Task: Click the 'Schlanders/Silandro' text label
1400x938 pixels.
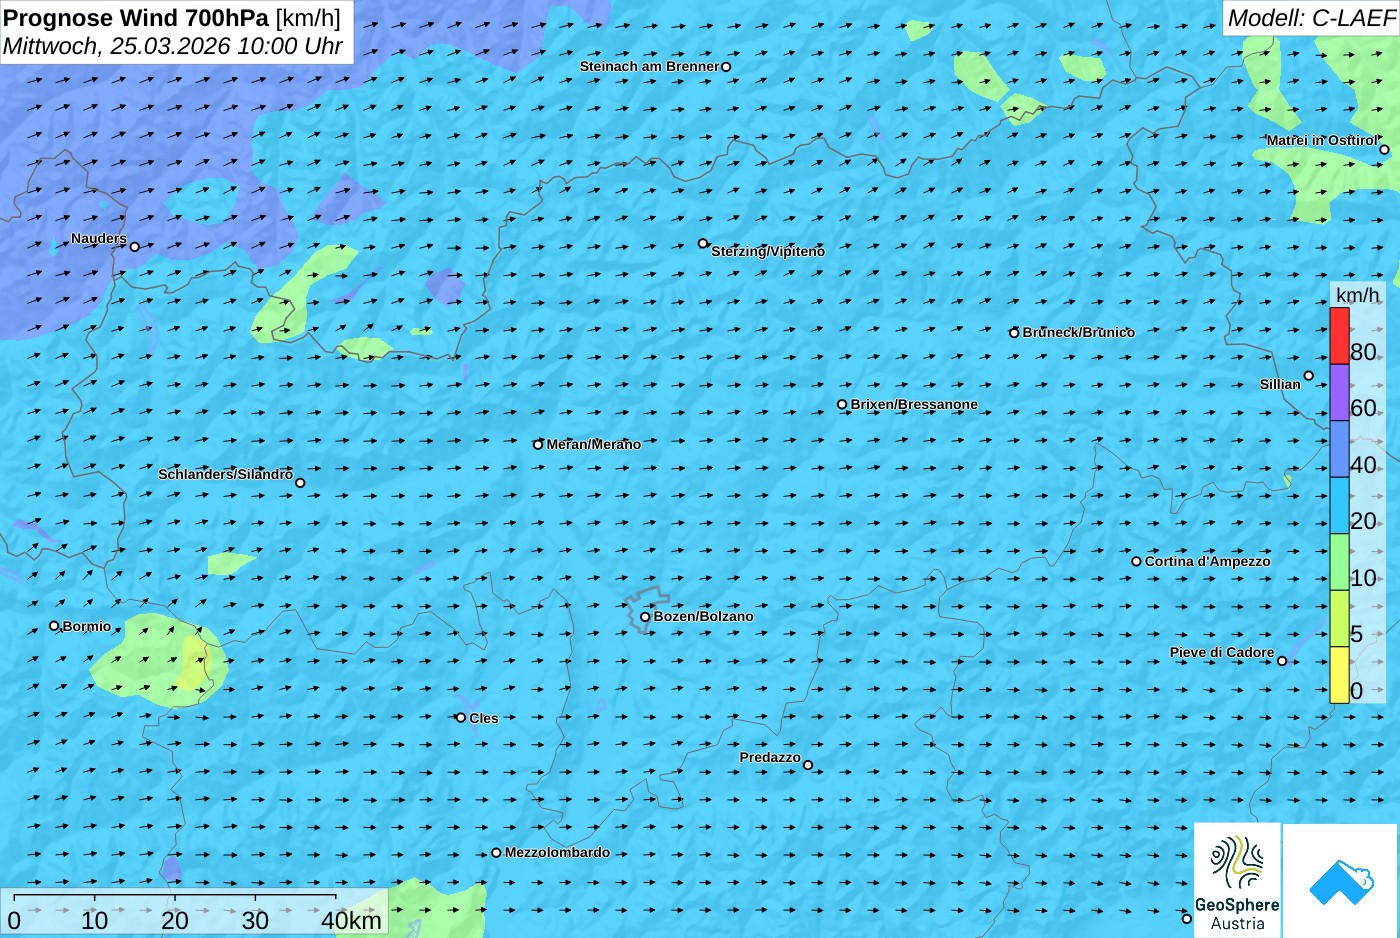Action: click(x=226, y=474)
